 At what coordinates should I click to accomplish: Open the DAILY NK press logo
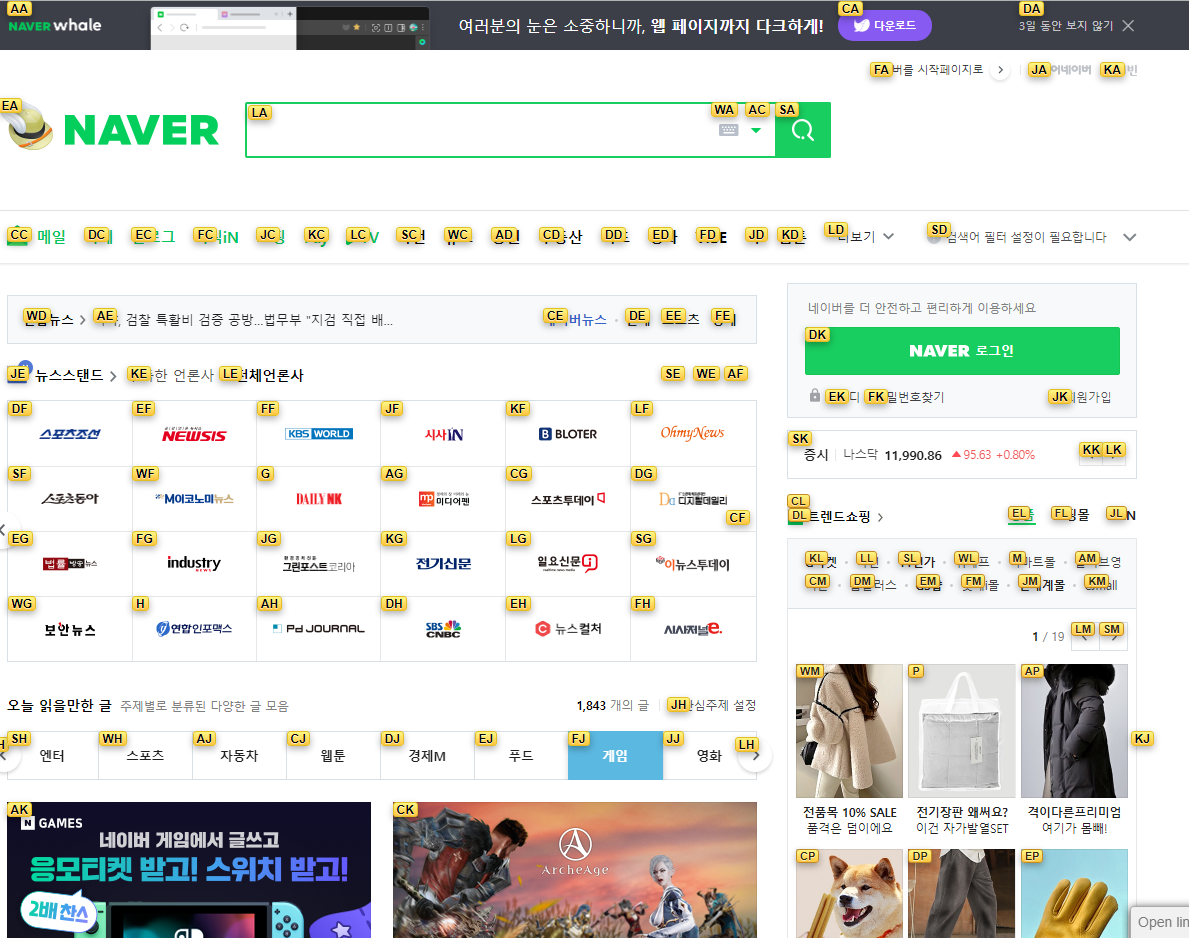[318, 499]
